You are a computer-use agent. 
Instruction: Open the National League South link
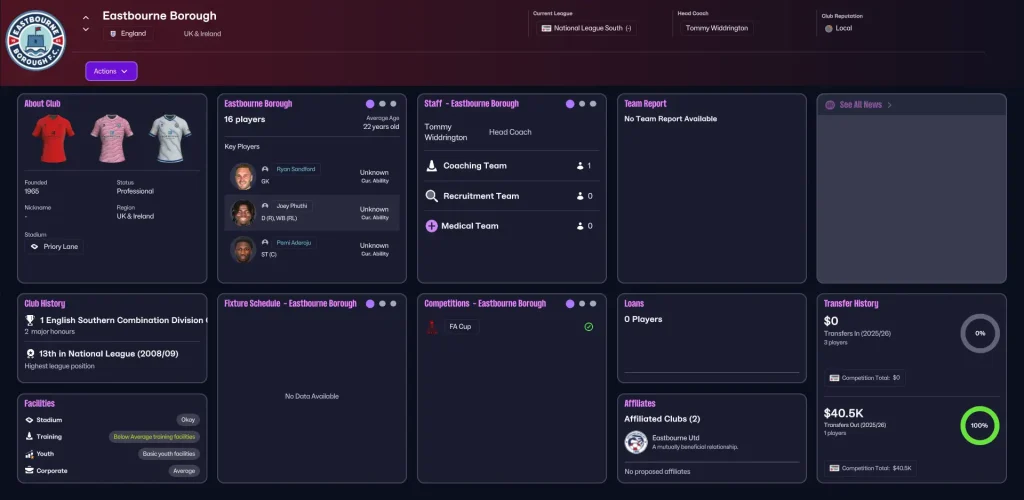586,28
